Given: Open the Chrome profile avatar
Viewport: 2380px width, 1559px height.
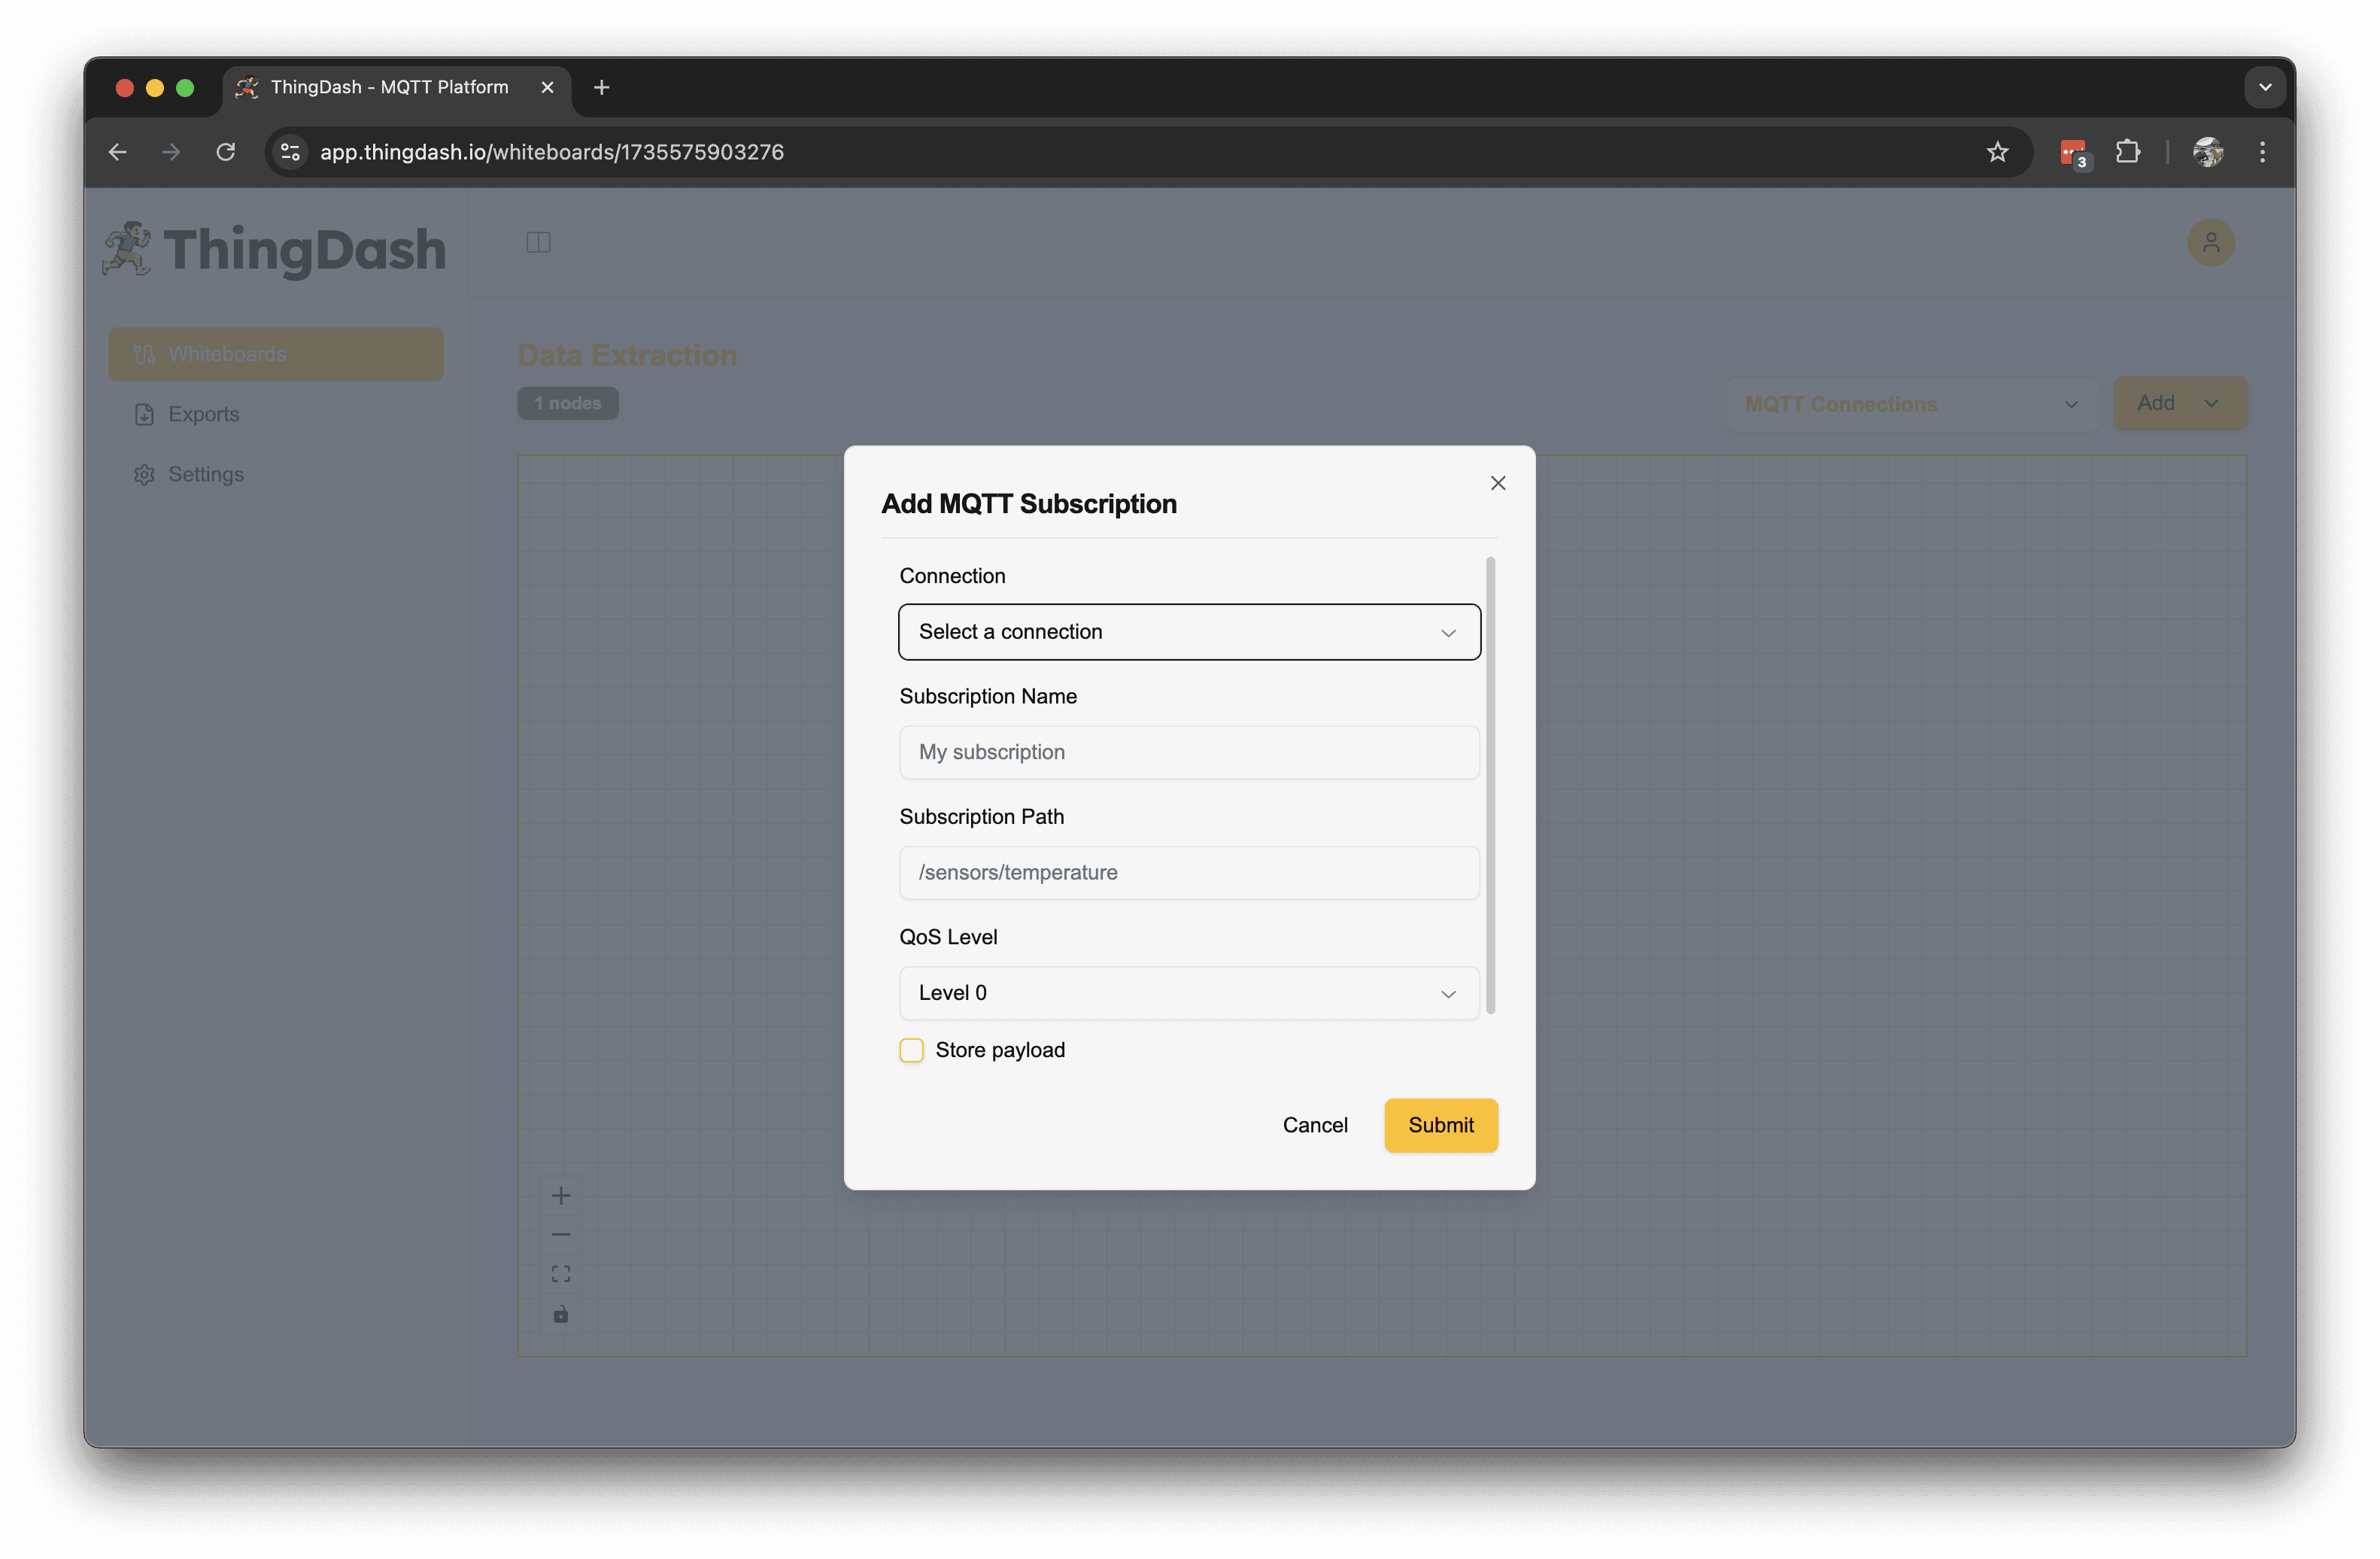Looking at the screenshot, I should (x=2207, y=152).
